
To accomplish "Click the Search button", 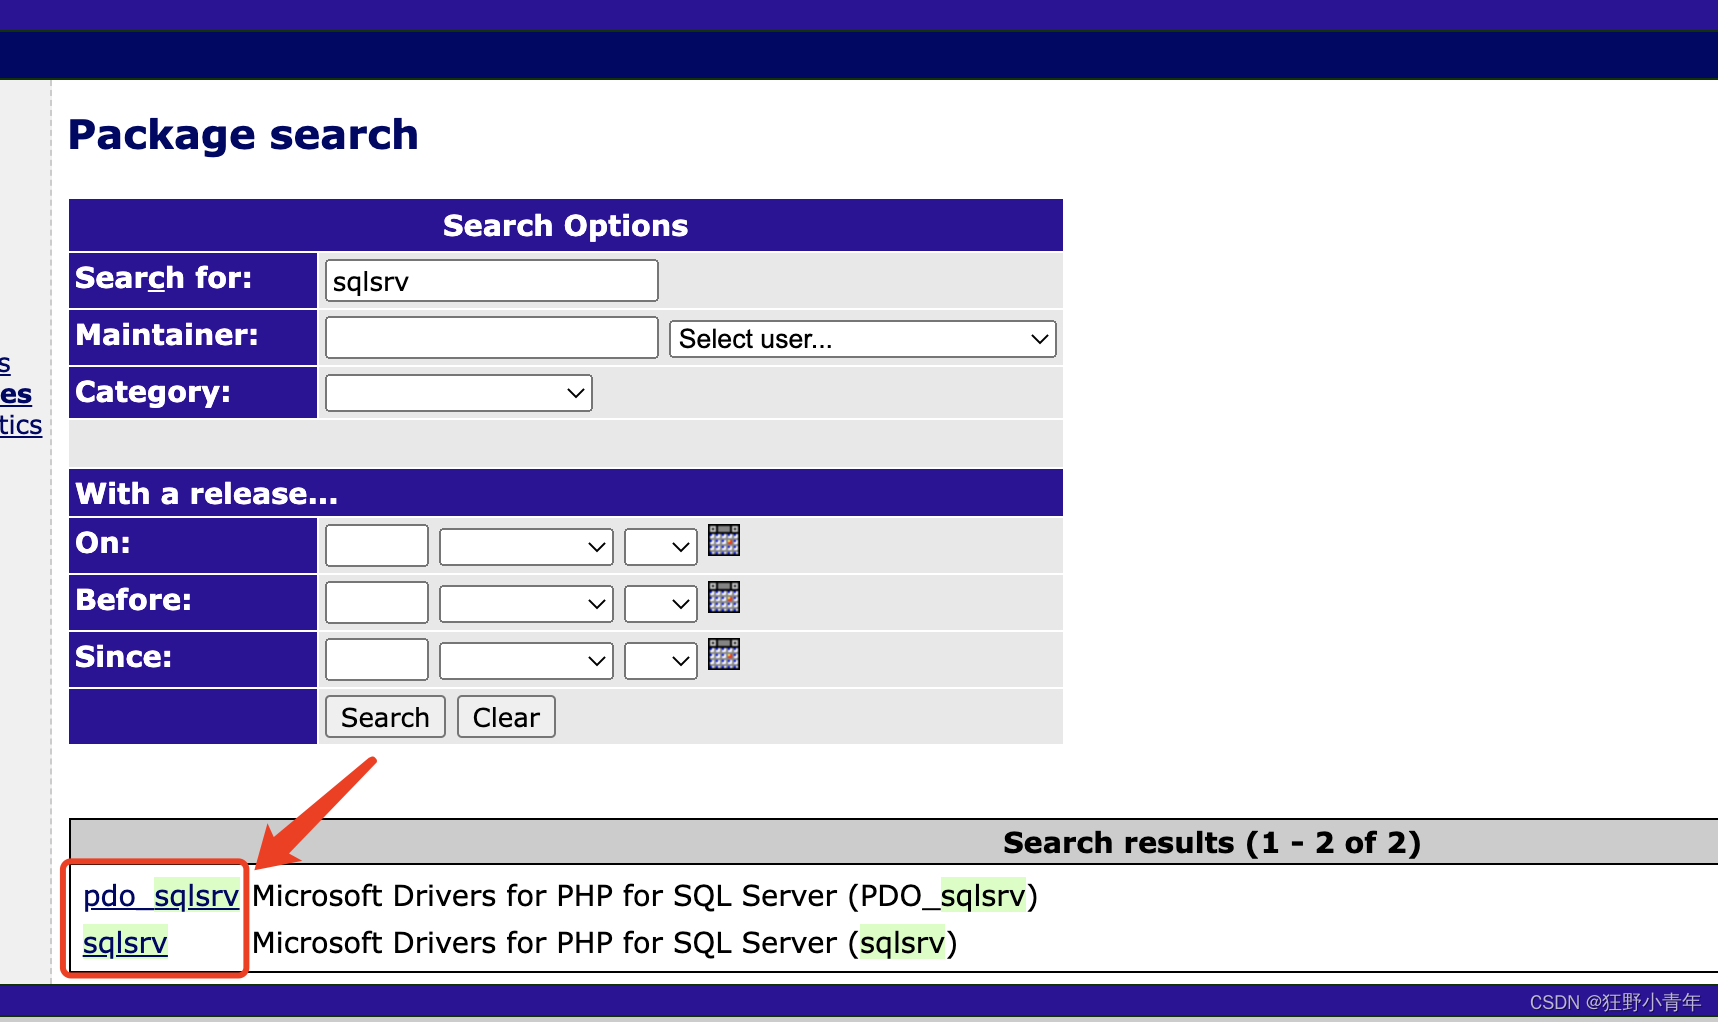I will 384,716.
